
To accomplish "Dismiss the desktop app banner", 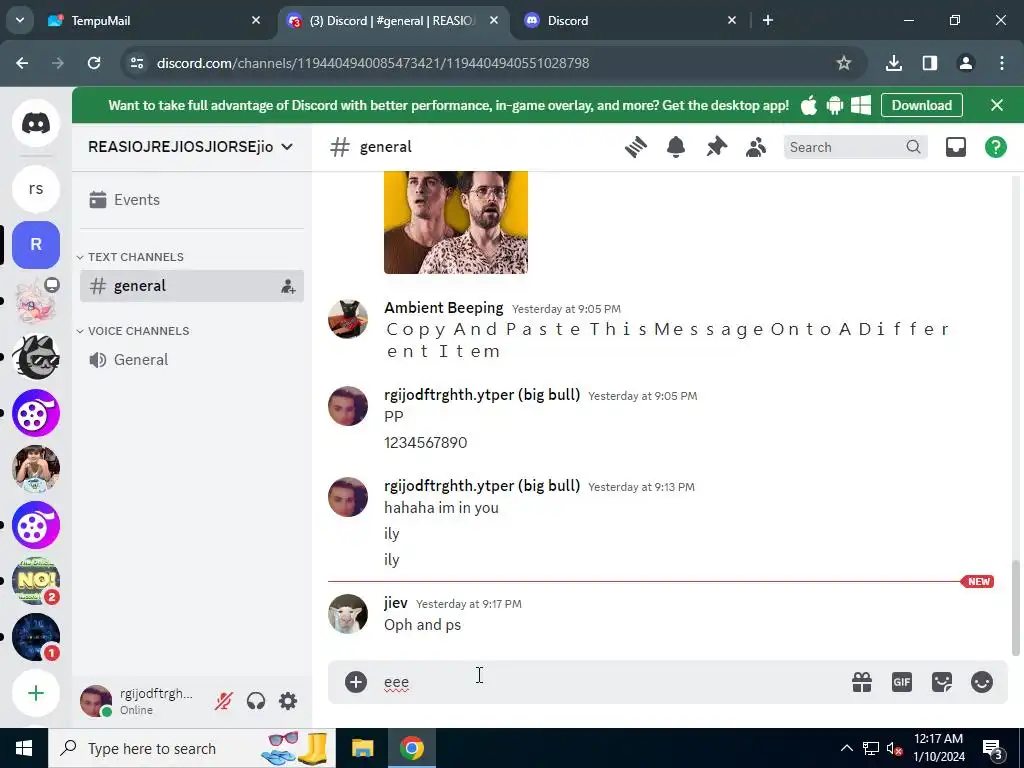I will pos(997,105).
